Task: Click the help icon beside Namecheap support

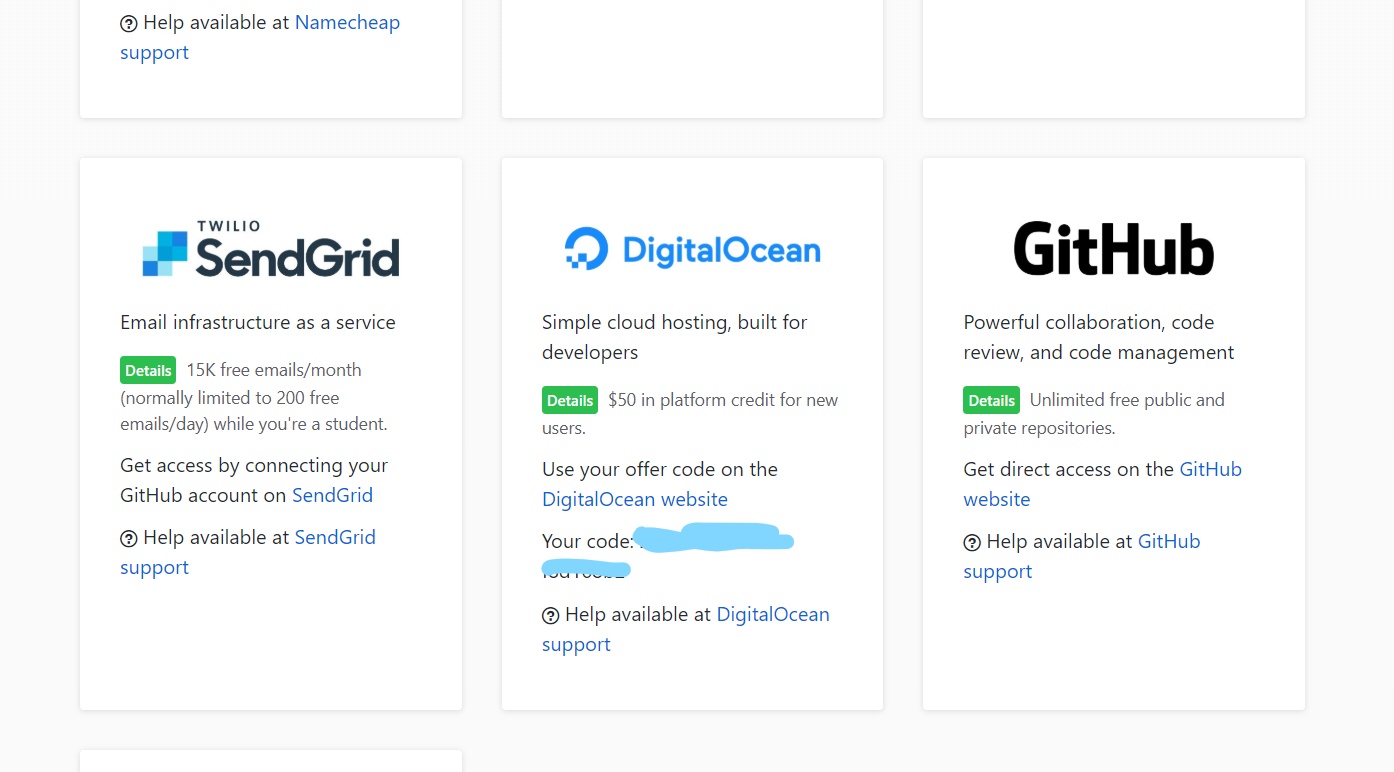Action: (129, 23)
